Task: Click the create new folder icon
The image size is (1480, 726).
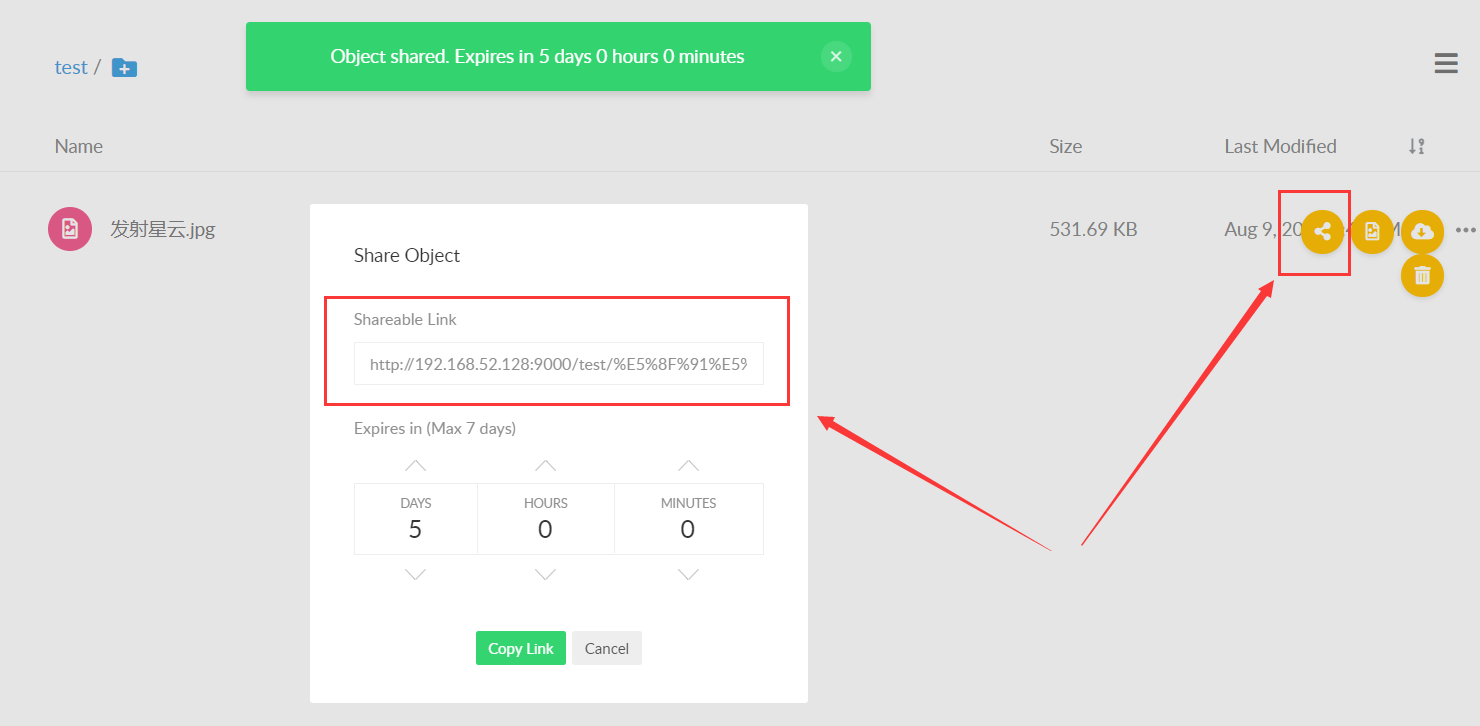Action: (x=124, y=68)
